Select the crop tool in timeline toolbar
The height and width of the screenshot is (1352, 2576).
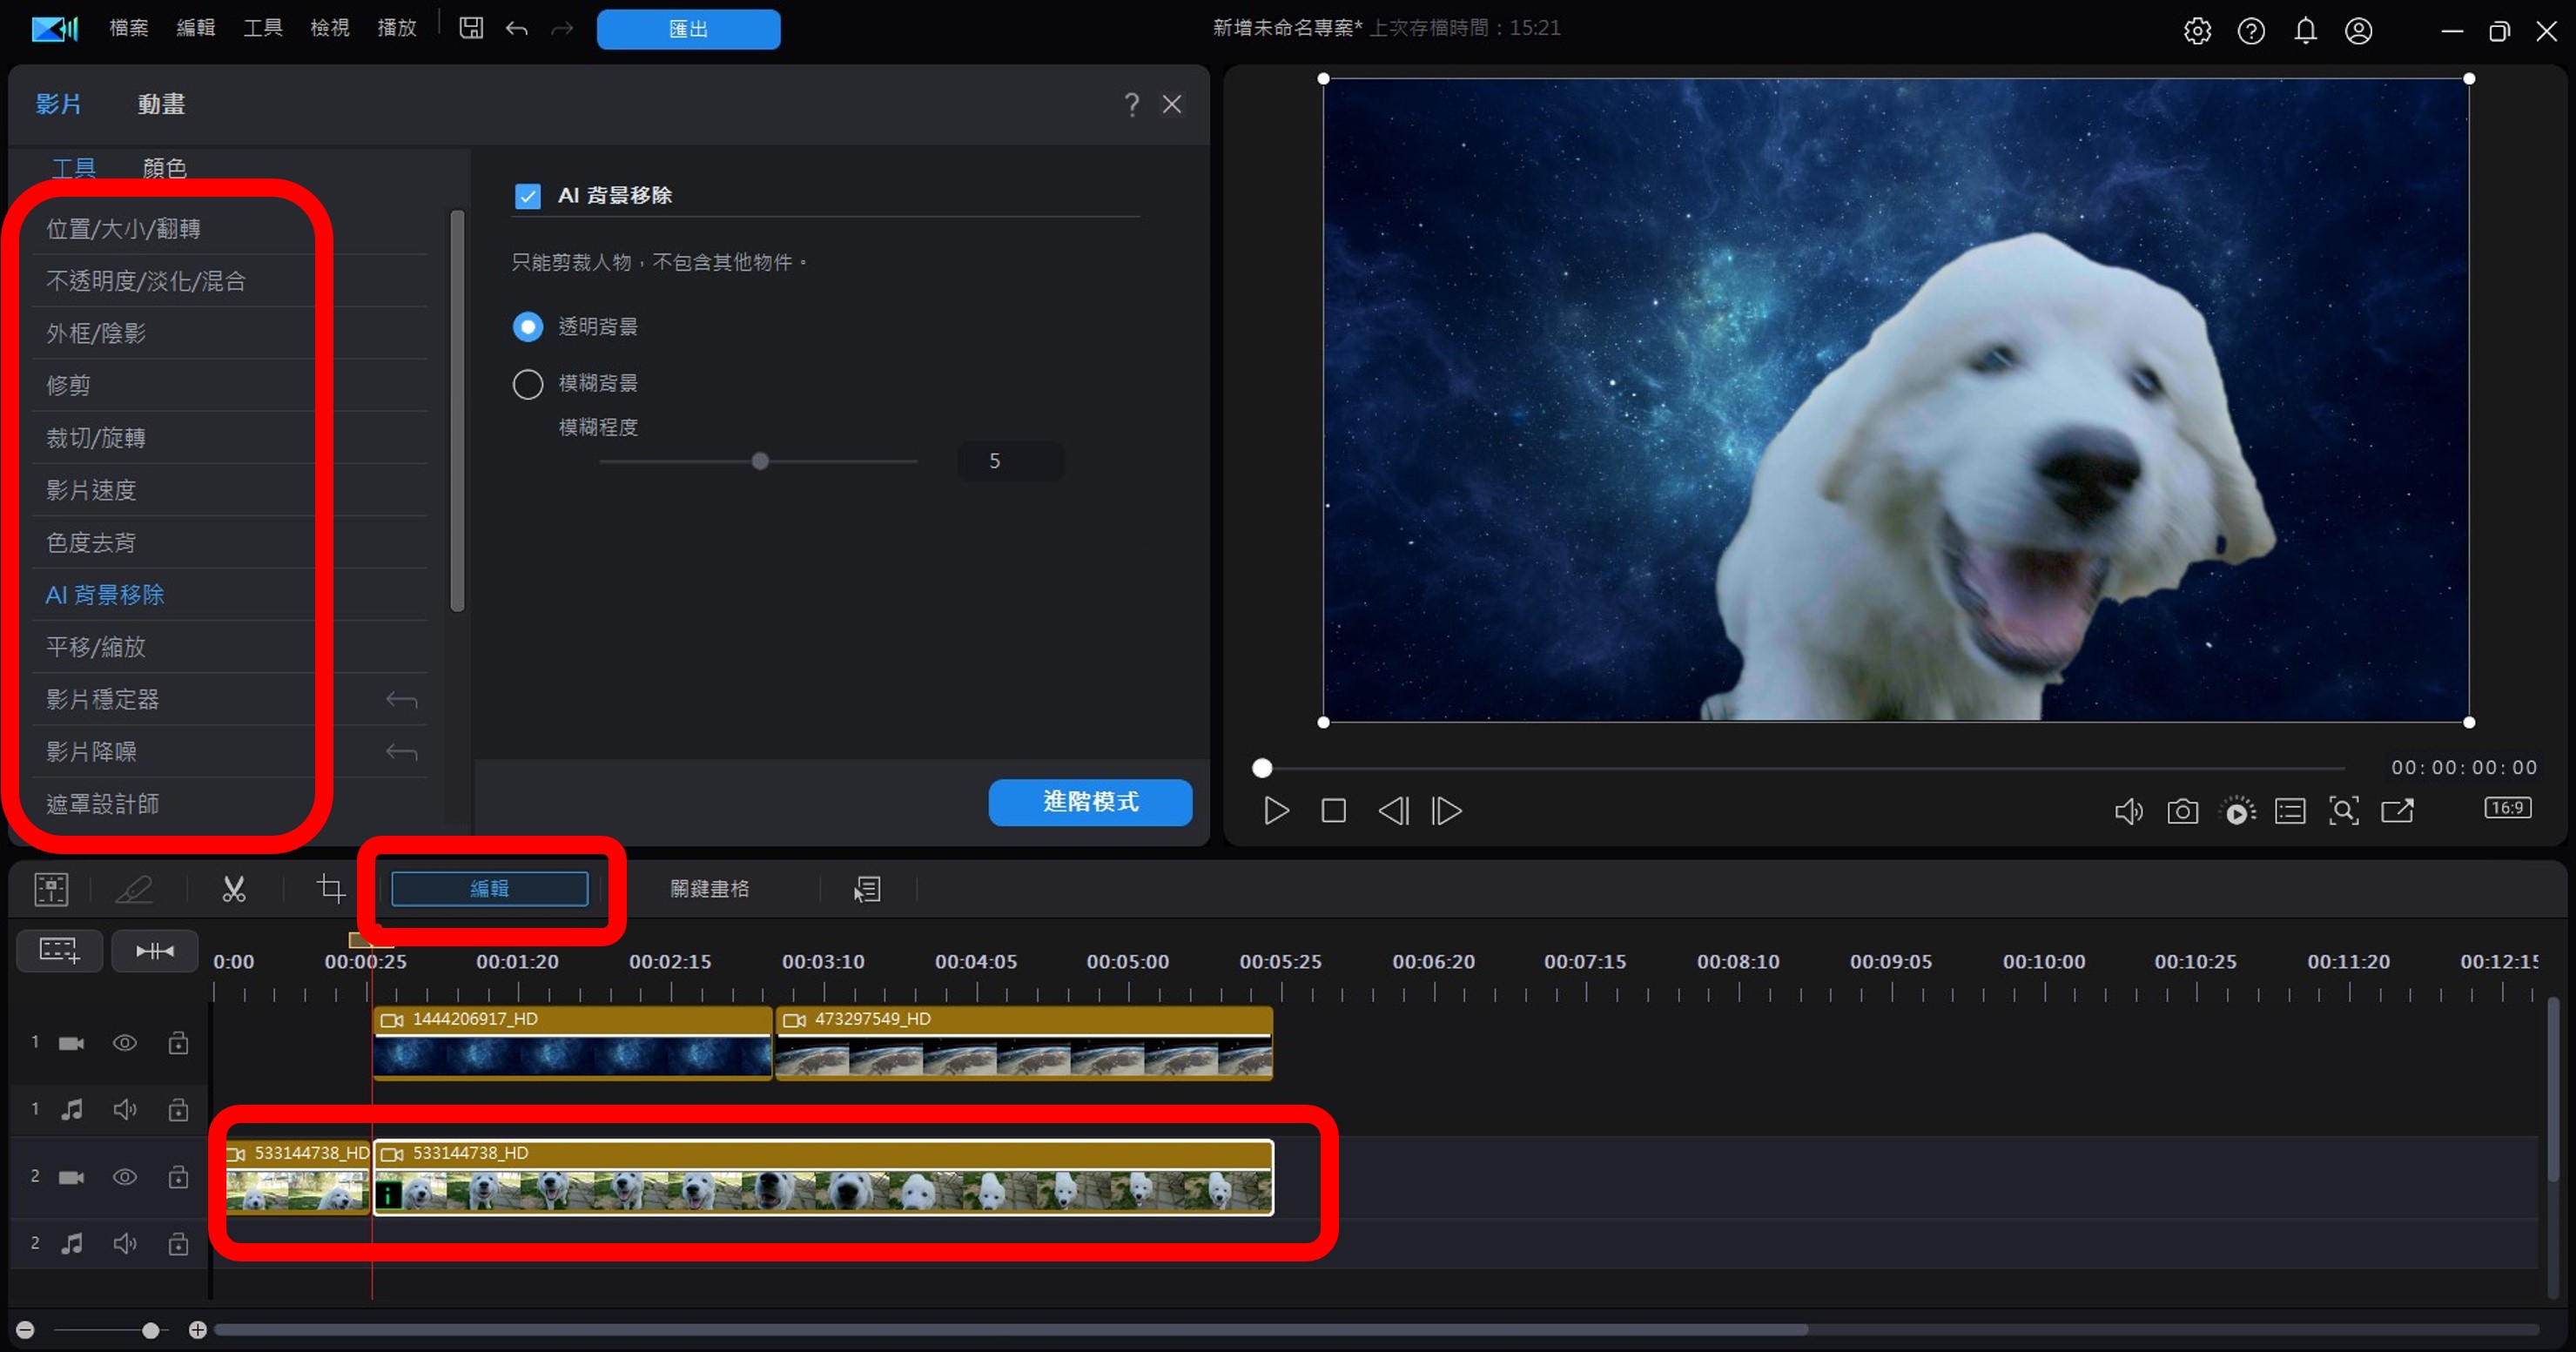point(330,888)
